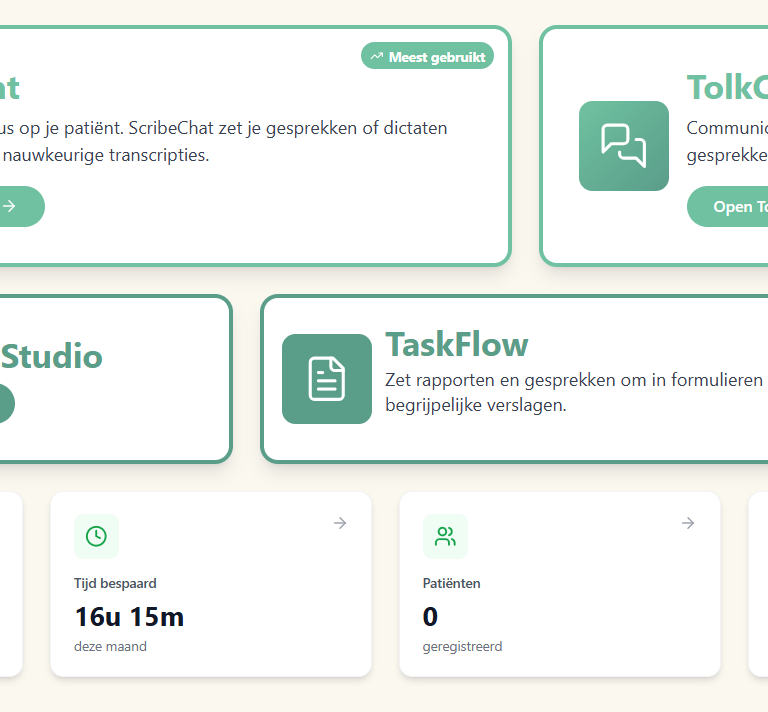Image resolution: width=768 pixels, height=712 pixels.
Task: Open the Studio card title
Action: 52,356
